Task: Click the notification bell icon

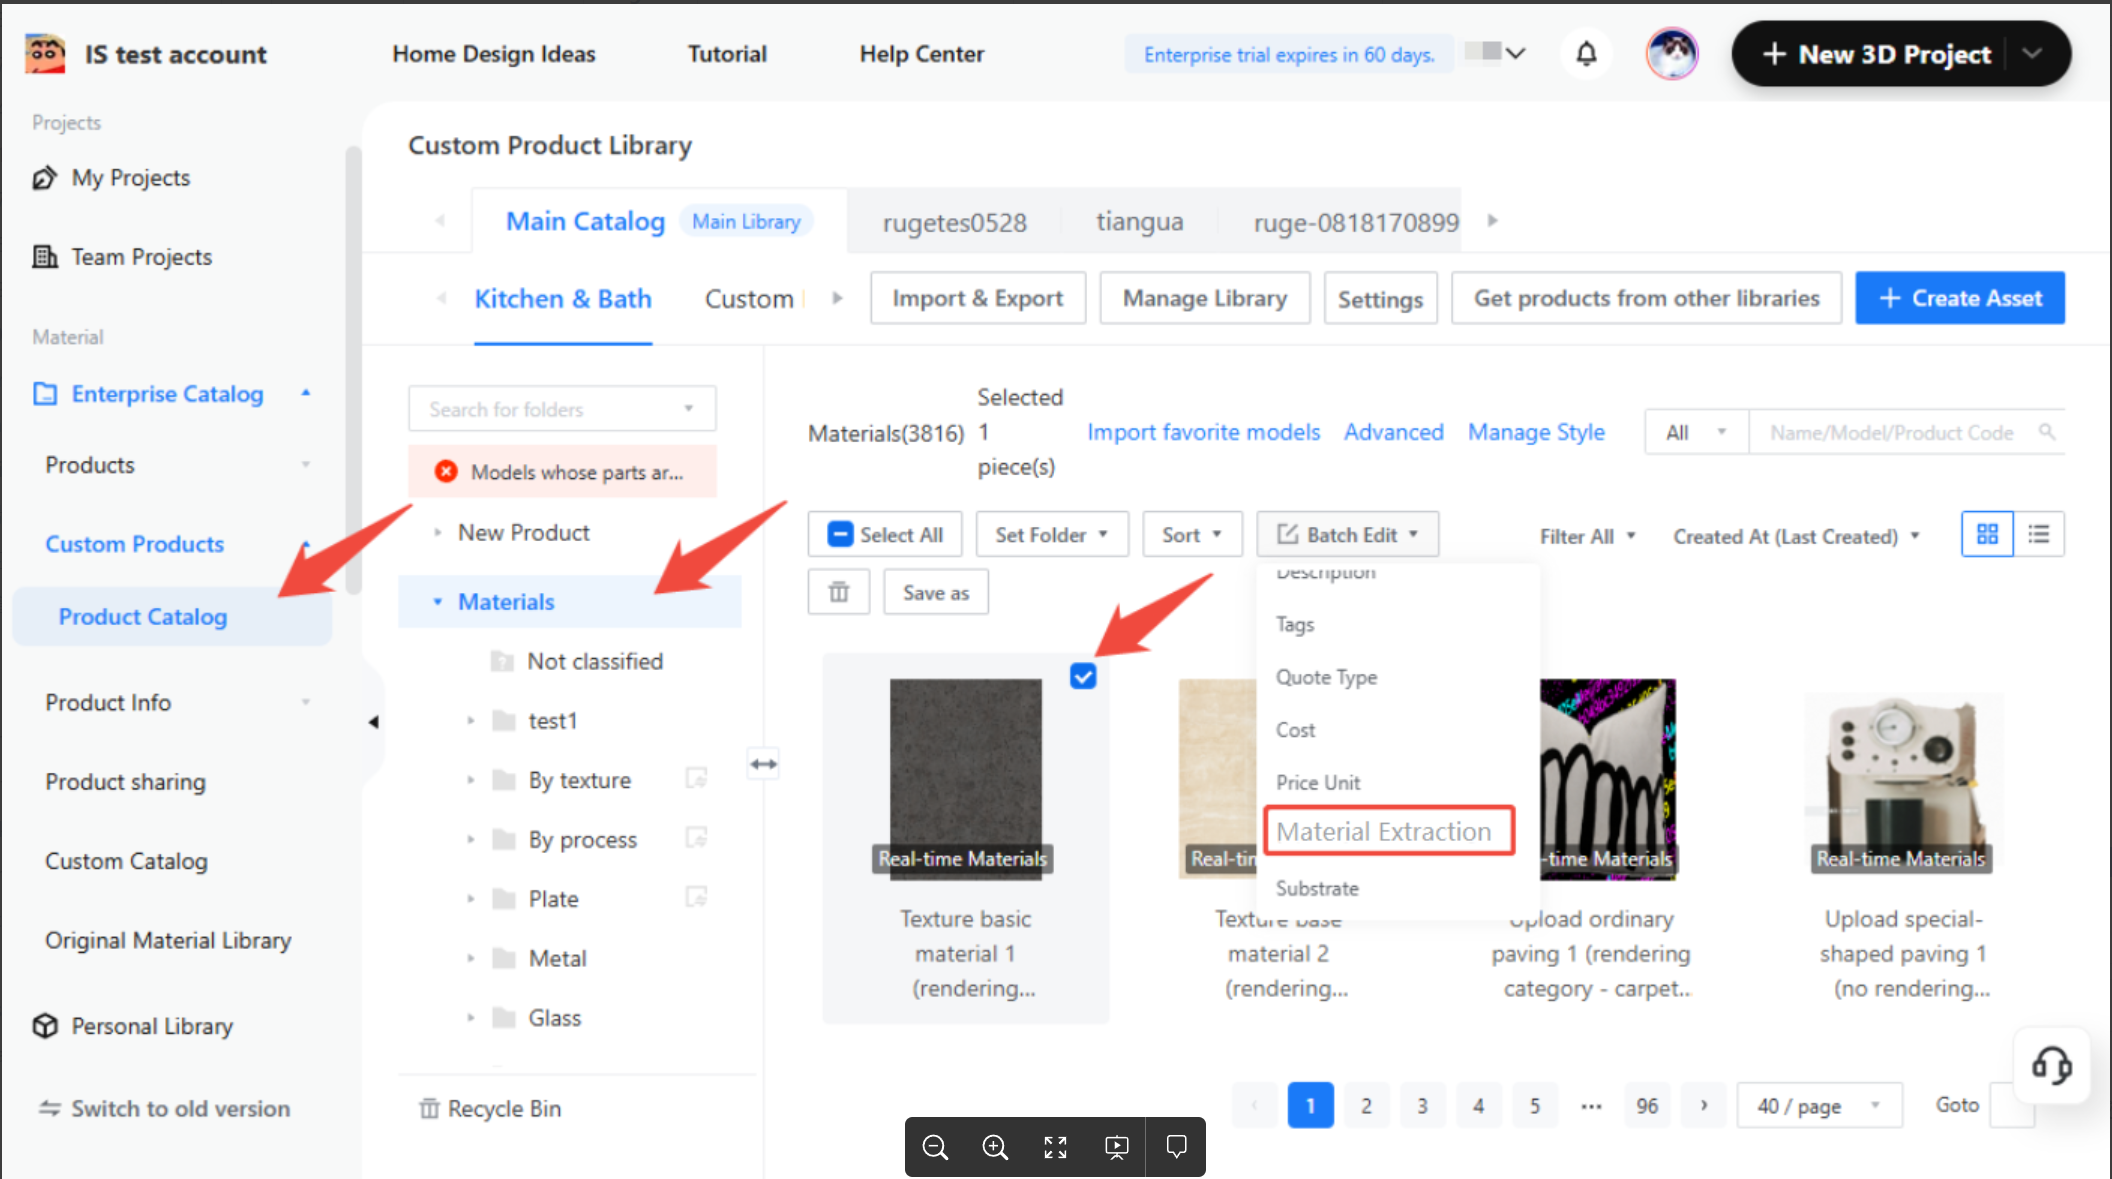Action: (x=1586, y=54)
